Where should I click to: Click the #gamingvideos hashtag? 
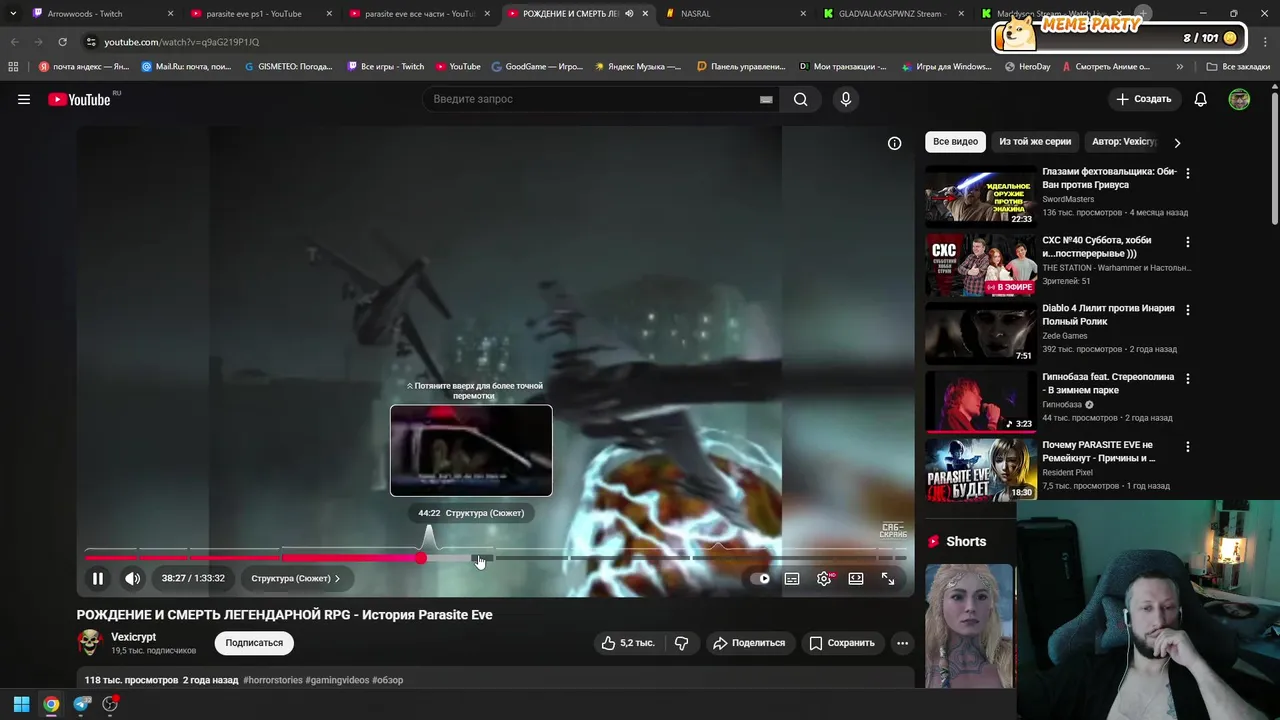pos(337,680)
